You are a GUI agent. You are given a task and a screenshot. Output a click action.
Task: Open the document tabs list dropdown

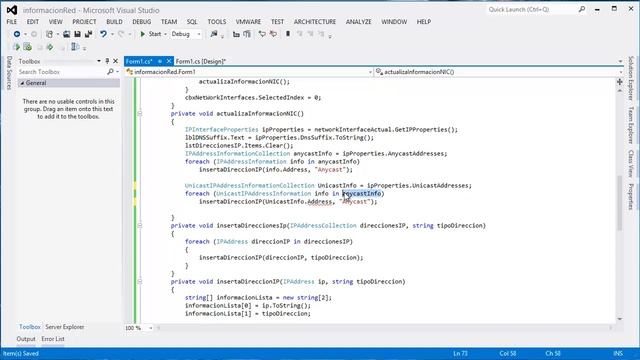[620, 61]
